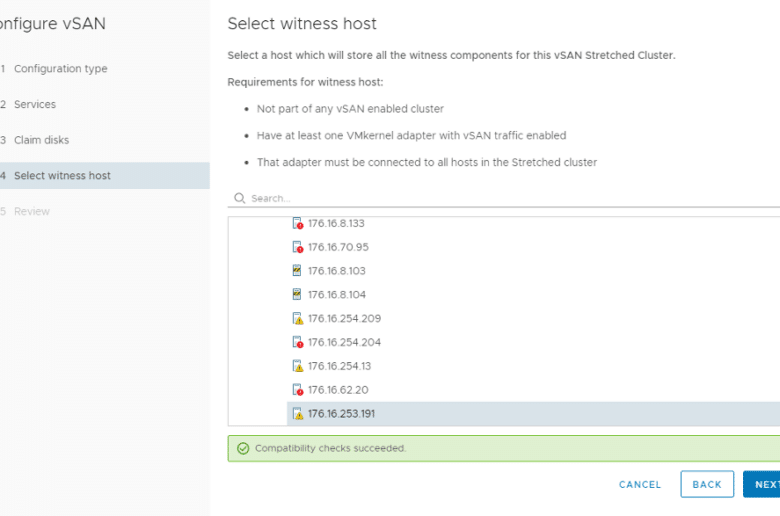Select the highlighted host 176.16.253.191
The image size is (780, 516).
coord(533,414)
